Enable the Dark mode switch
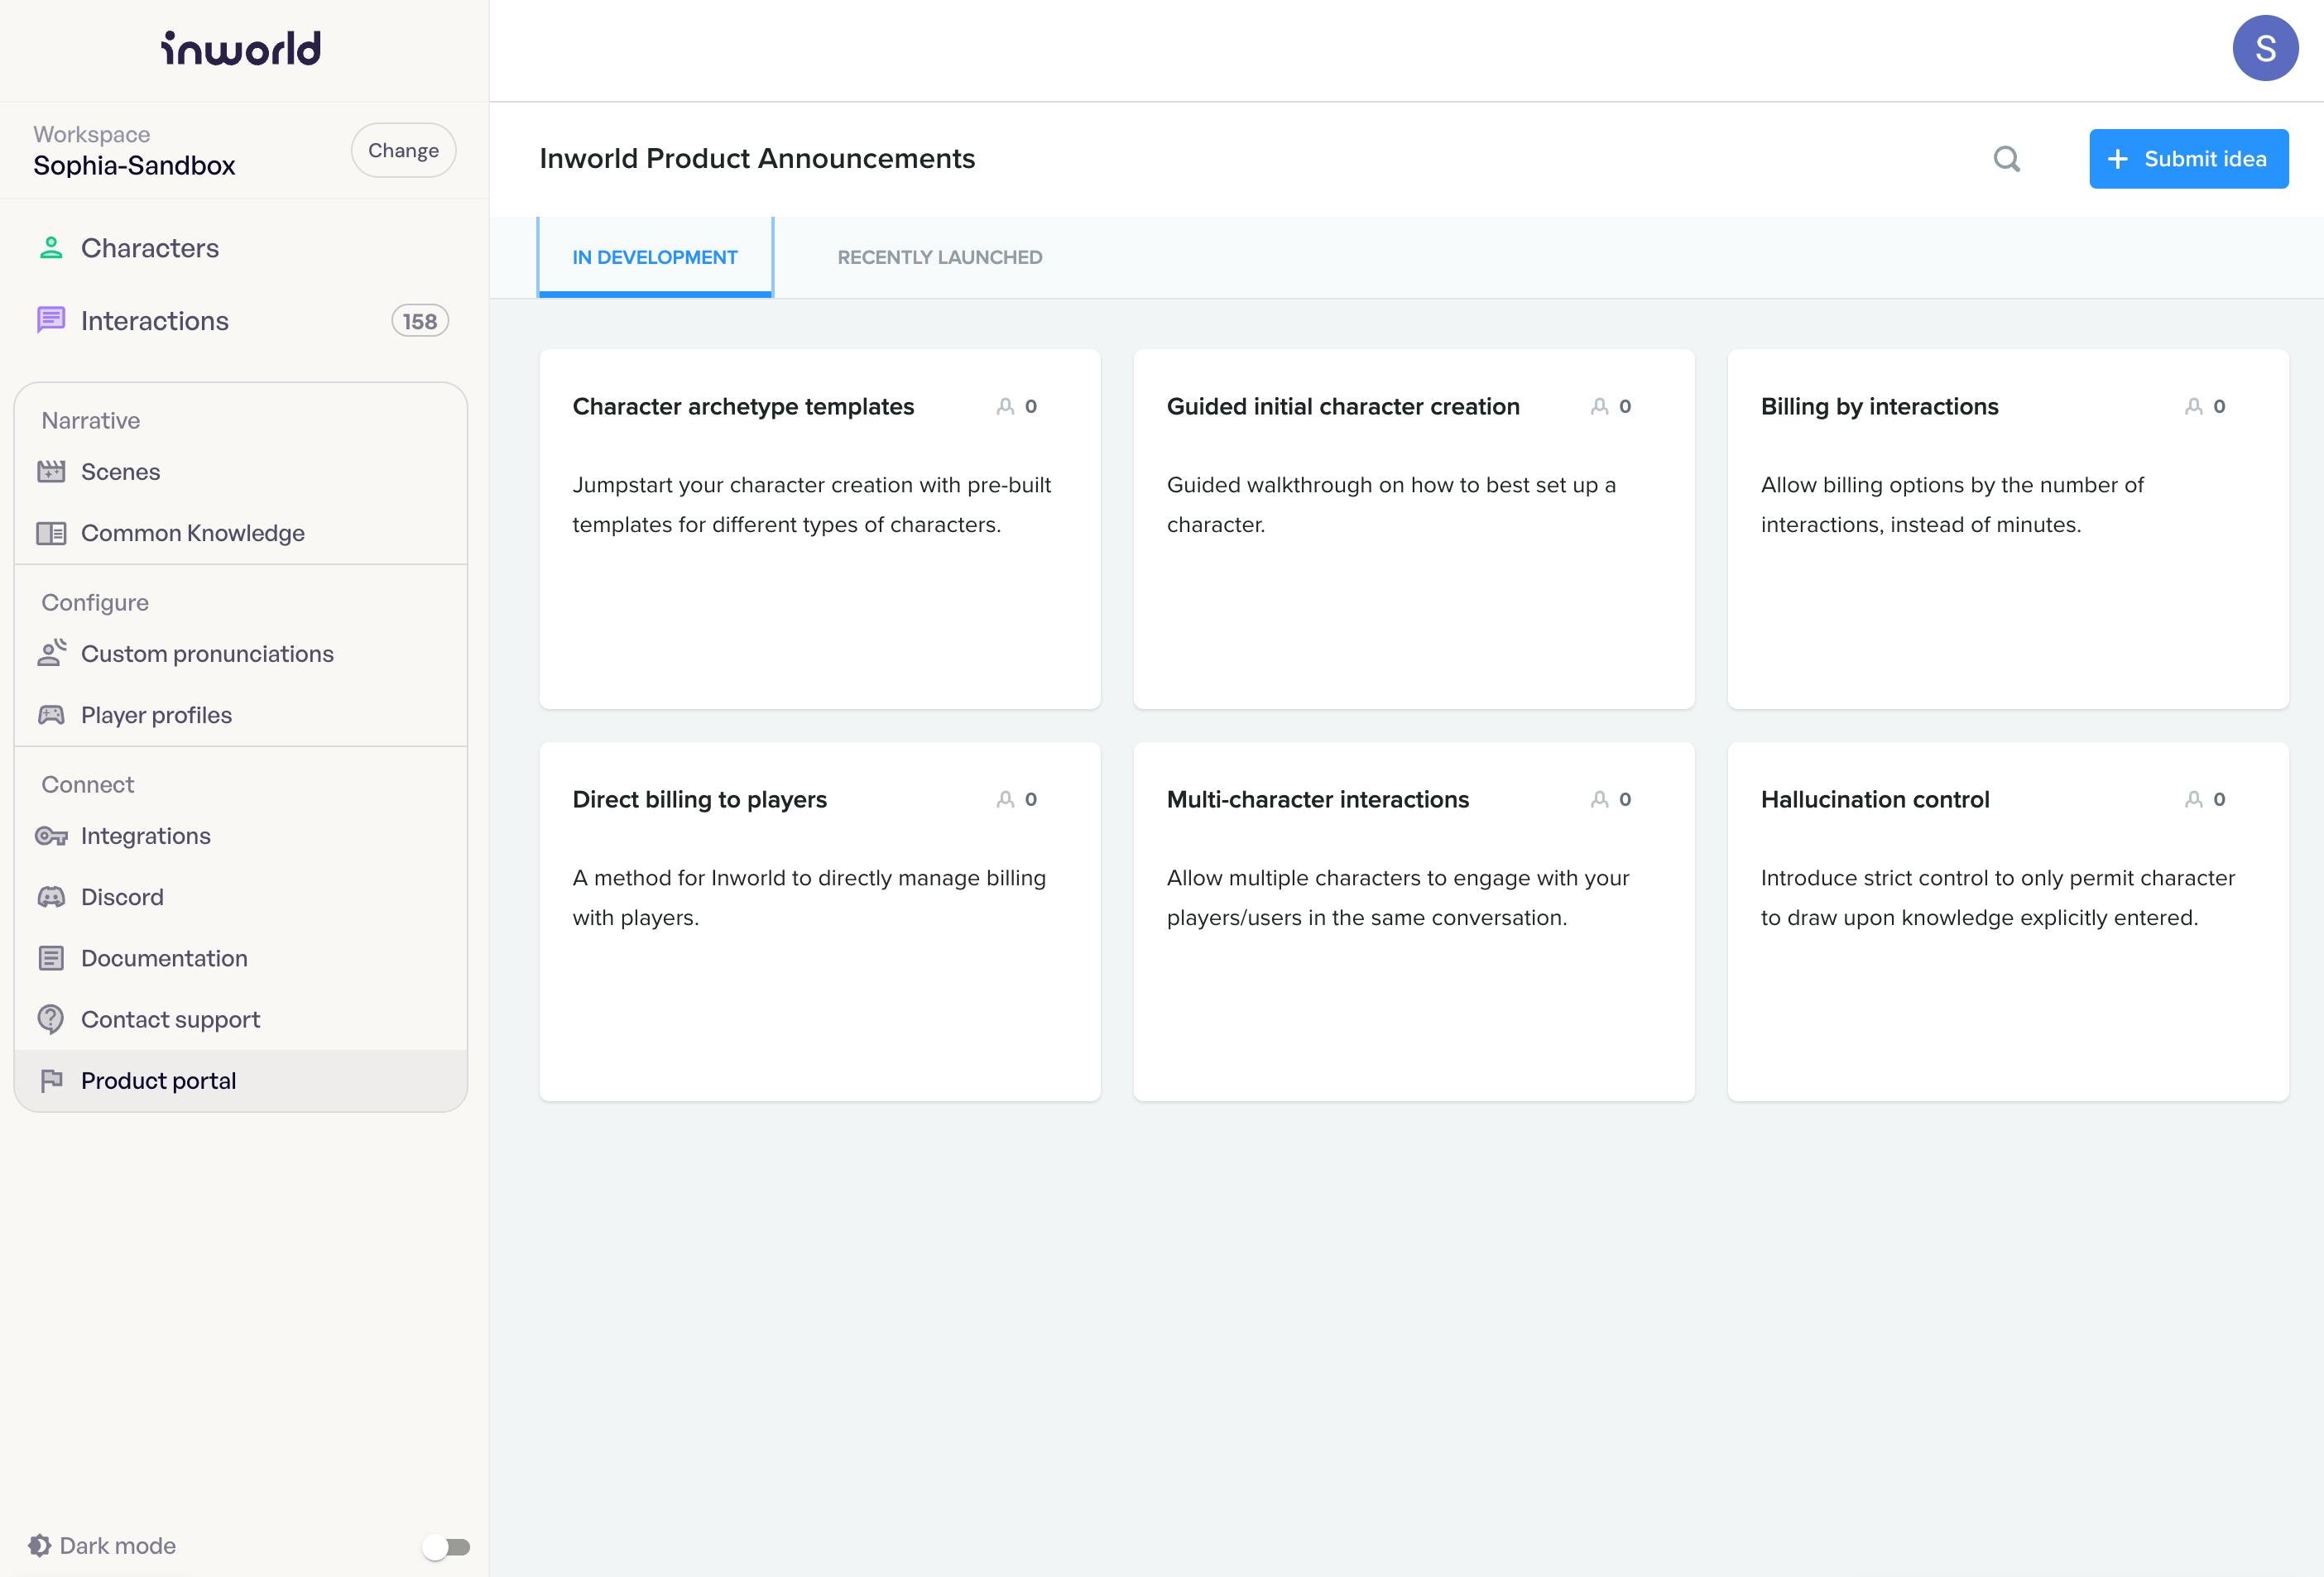 [x=445, y=1546]
